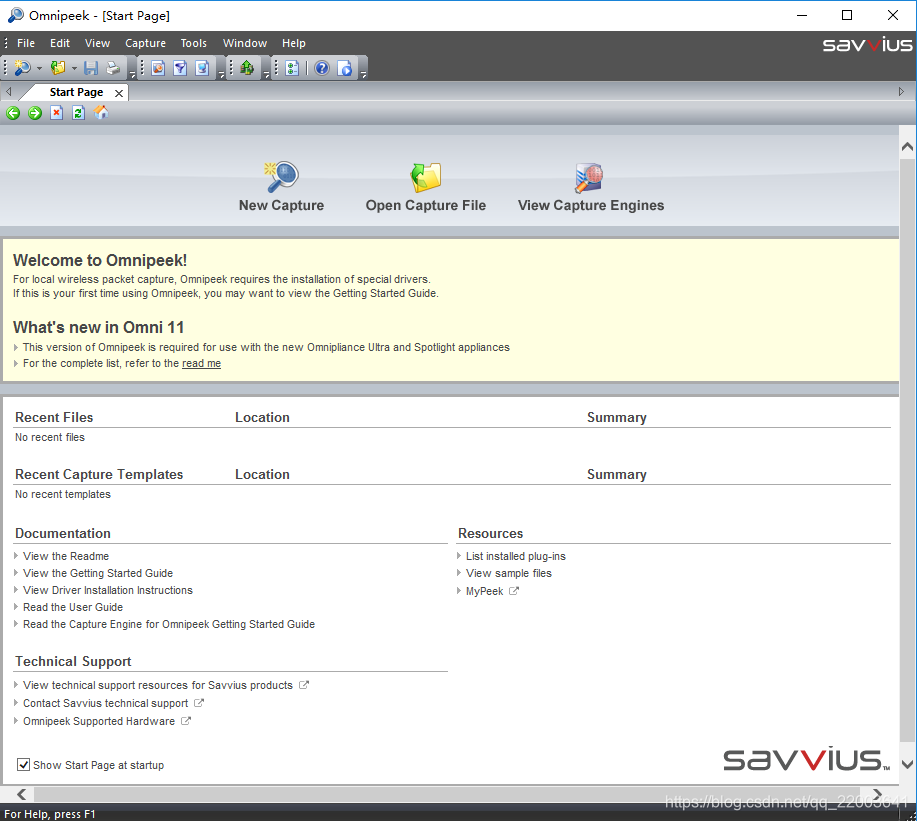This screenshot has width=917, height=821.
Task: Click the Print toolbar icon
Action: click(113, 68)
